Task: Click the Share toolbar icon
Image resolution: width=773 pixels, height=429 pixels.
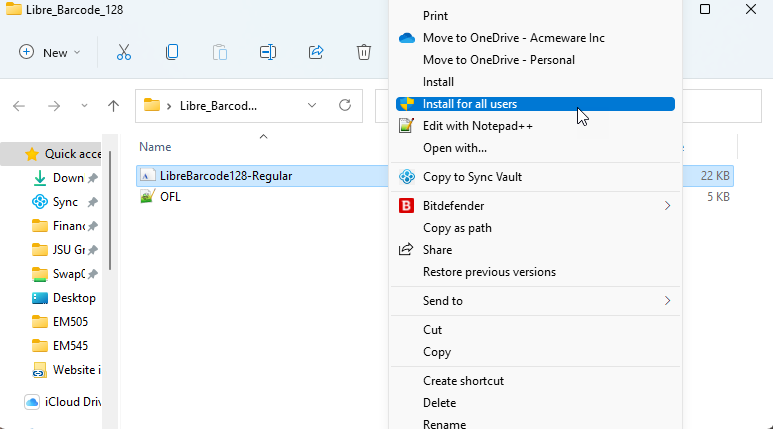Action: click(316, 52)
